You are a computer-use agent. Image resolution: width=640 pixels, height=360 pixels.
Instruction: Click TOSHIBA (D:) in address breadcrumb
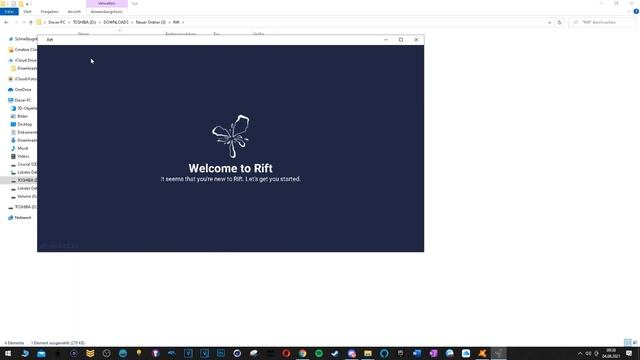point(84,22)
